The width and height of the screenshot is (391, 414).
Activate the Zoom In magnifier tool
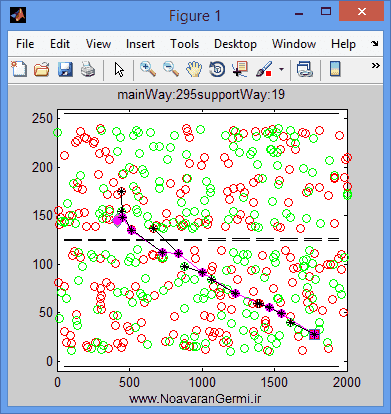pos(148,69)
